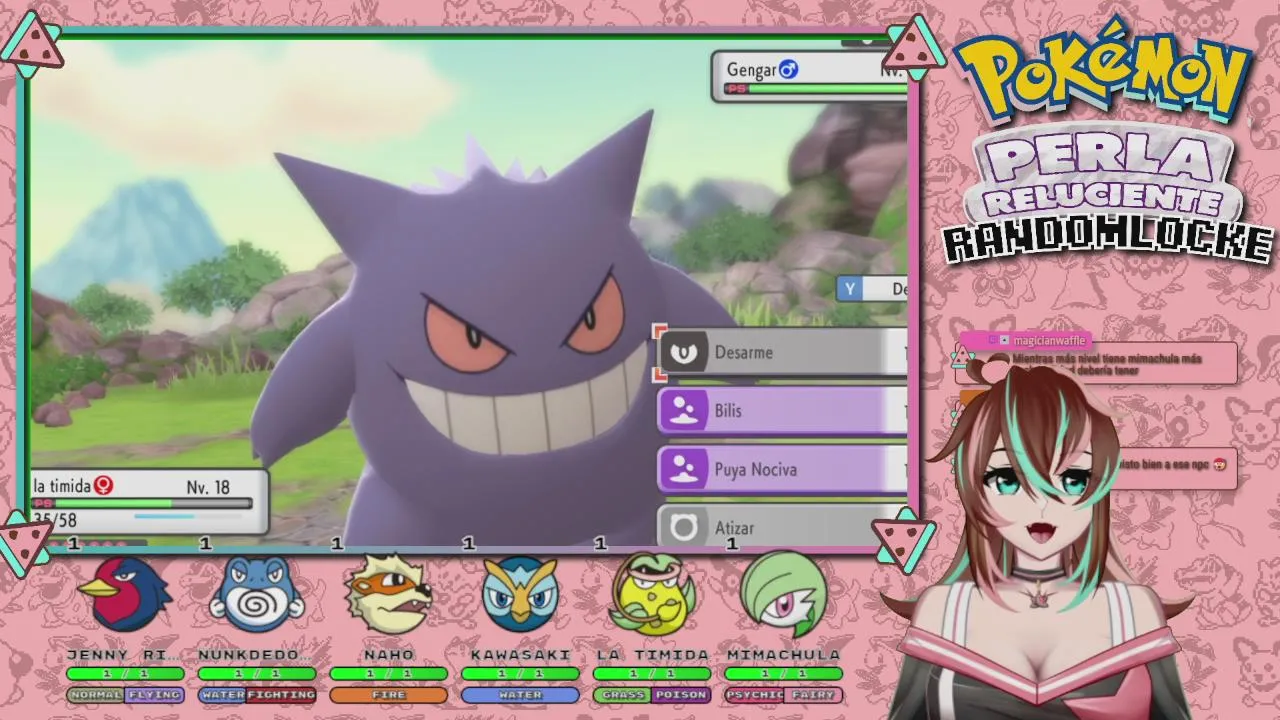Click the GRASS type badge
The width and height of the screenshot is (1280, 720).
622,695
